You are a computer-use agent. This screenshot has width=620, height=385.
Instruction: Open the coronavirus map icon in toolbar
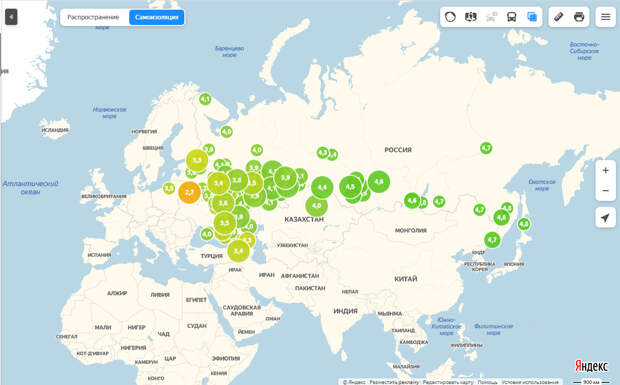coord(450,17)
